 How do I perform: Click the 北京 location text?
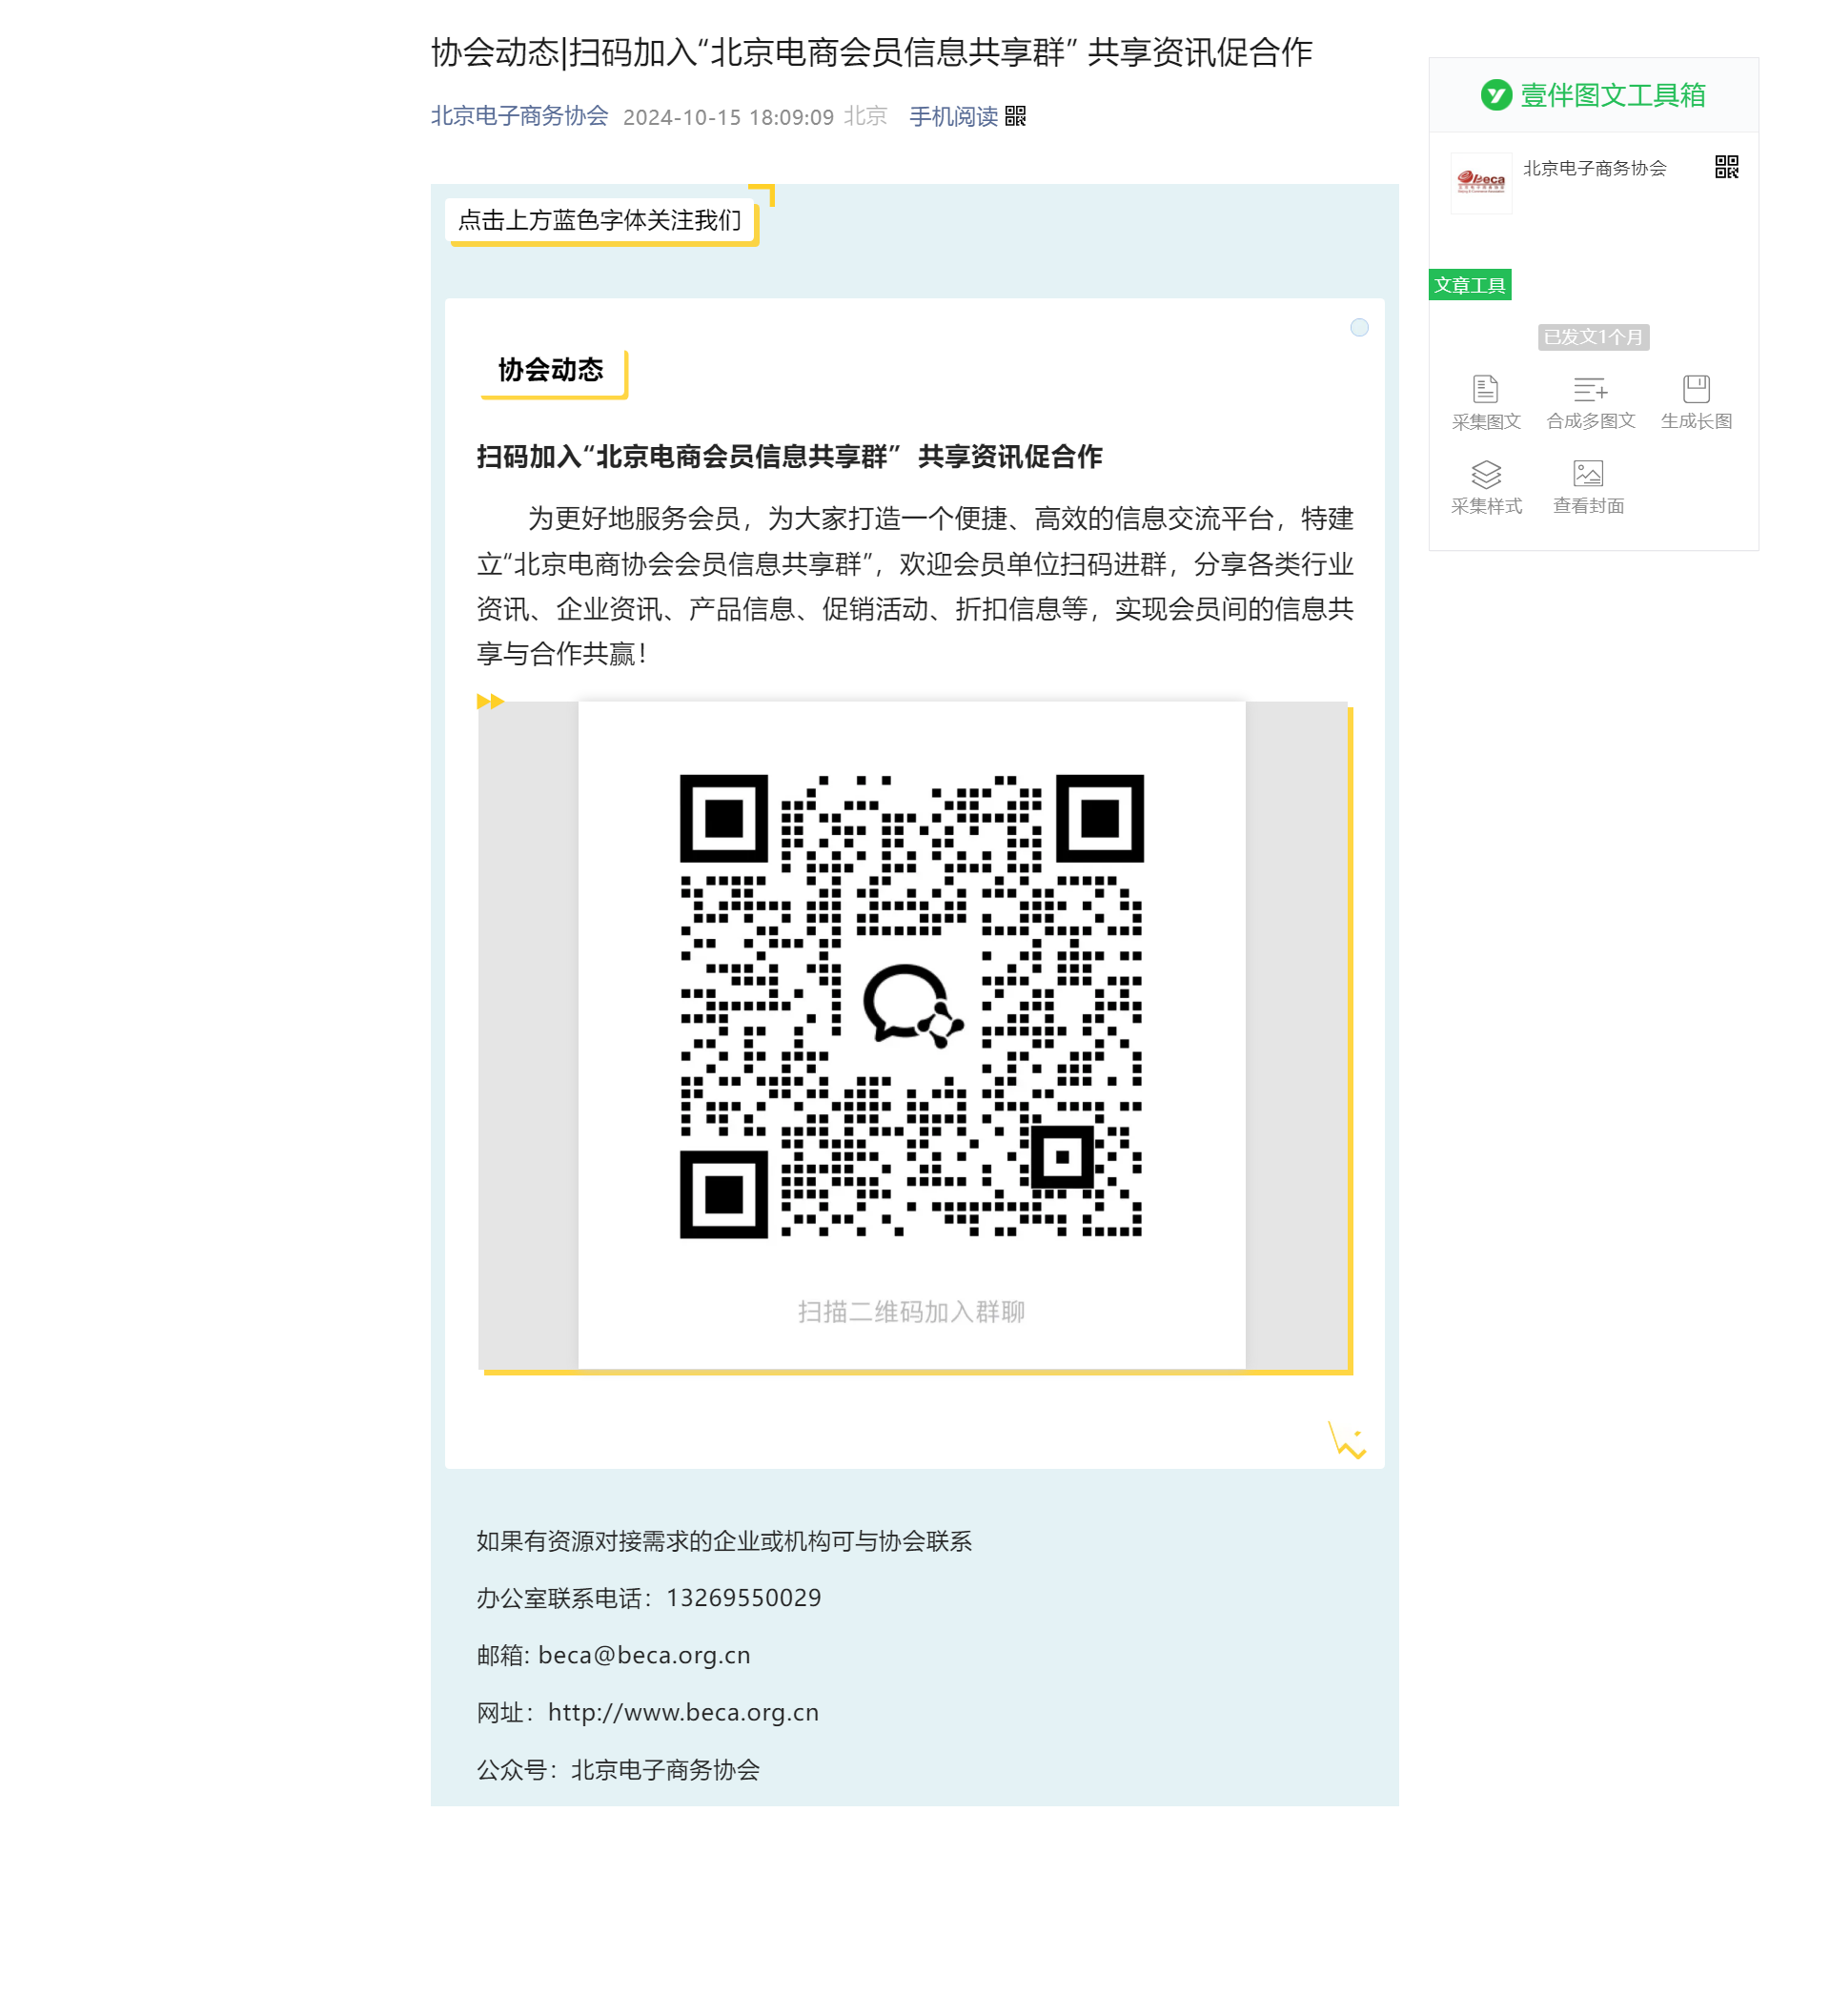865,116
